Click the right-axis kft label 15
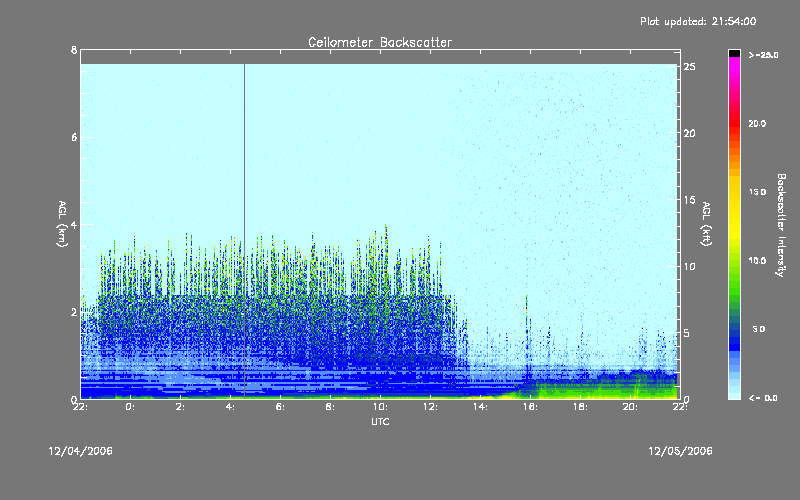 [689, 200]
